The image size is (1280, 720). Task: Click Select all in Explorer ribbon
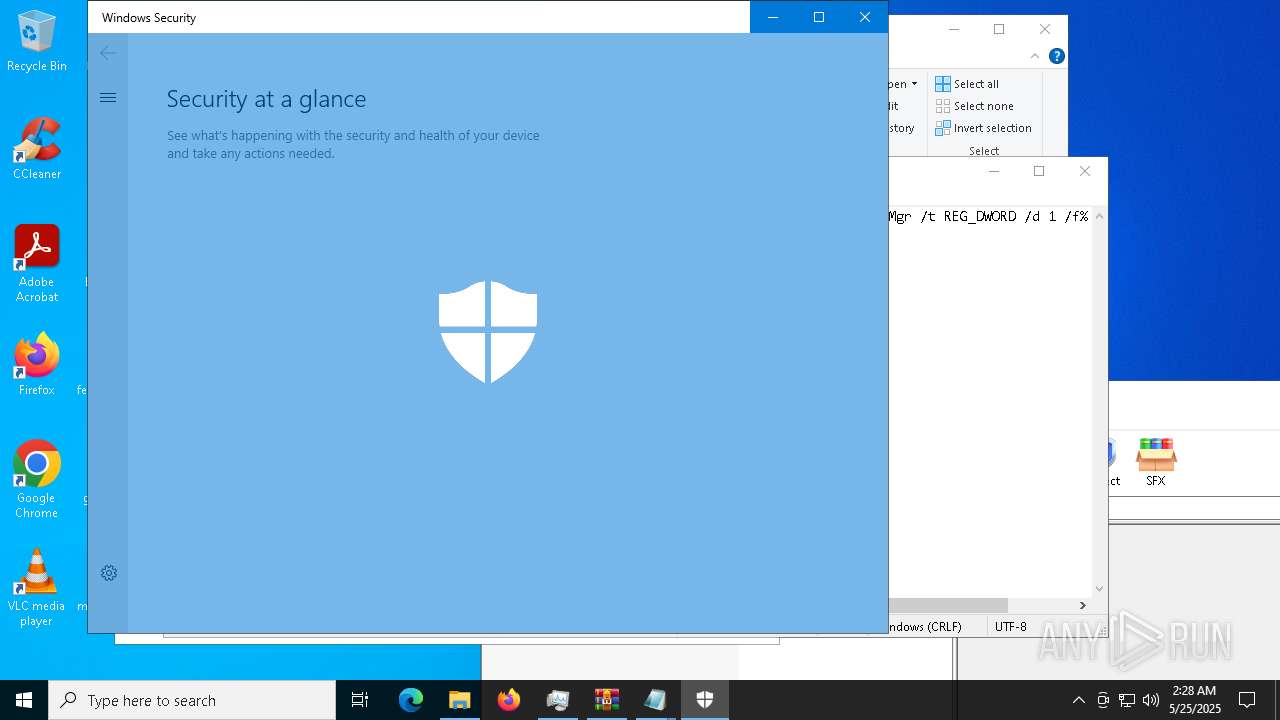coord(967,84)
